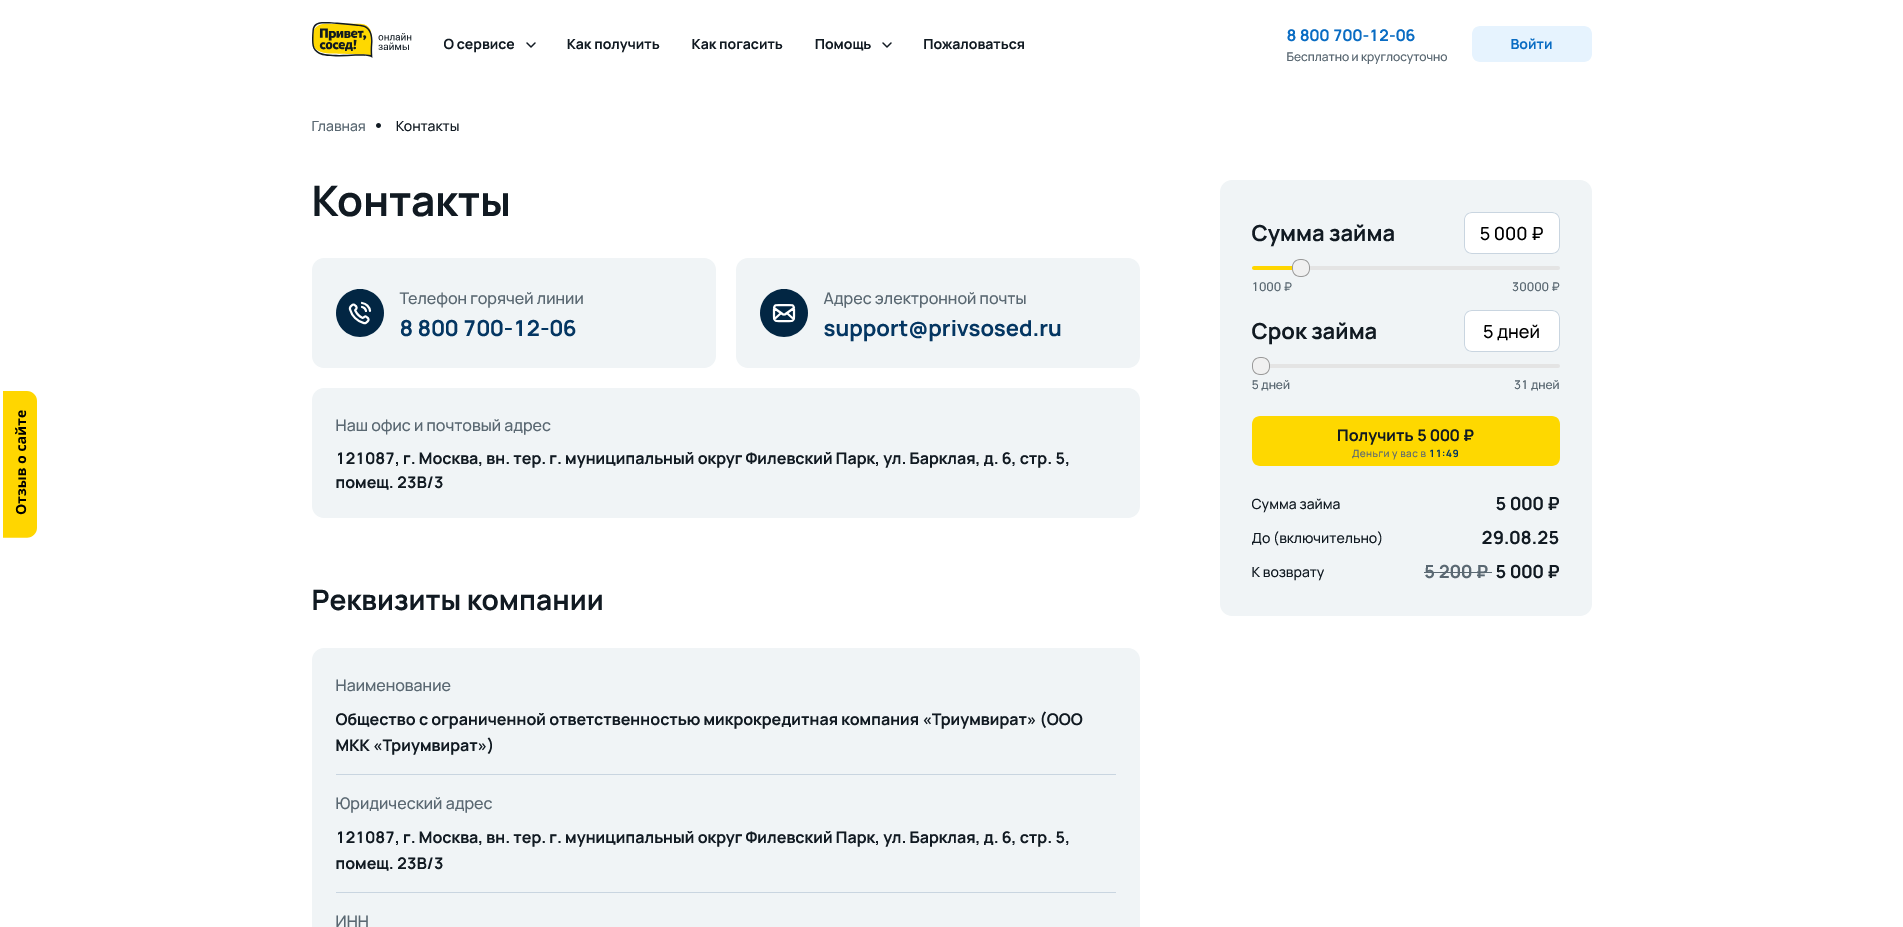Click the hotline number 8 800 700-12-06
This screenshot has height=927, width=1903.
(x=488, y=328)
